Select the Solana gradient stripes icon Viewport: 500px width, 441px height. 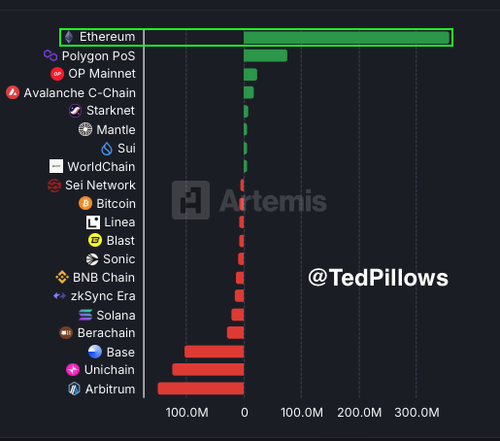pyautogui.click(x=86, y=315)
